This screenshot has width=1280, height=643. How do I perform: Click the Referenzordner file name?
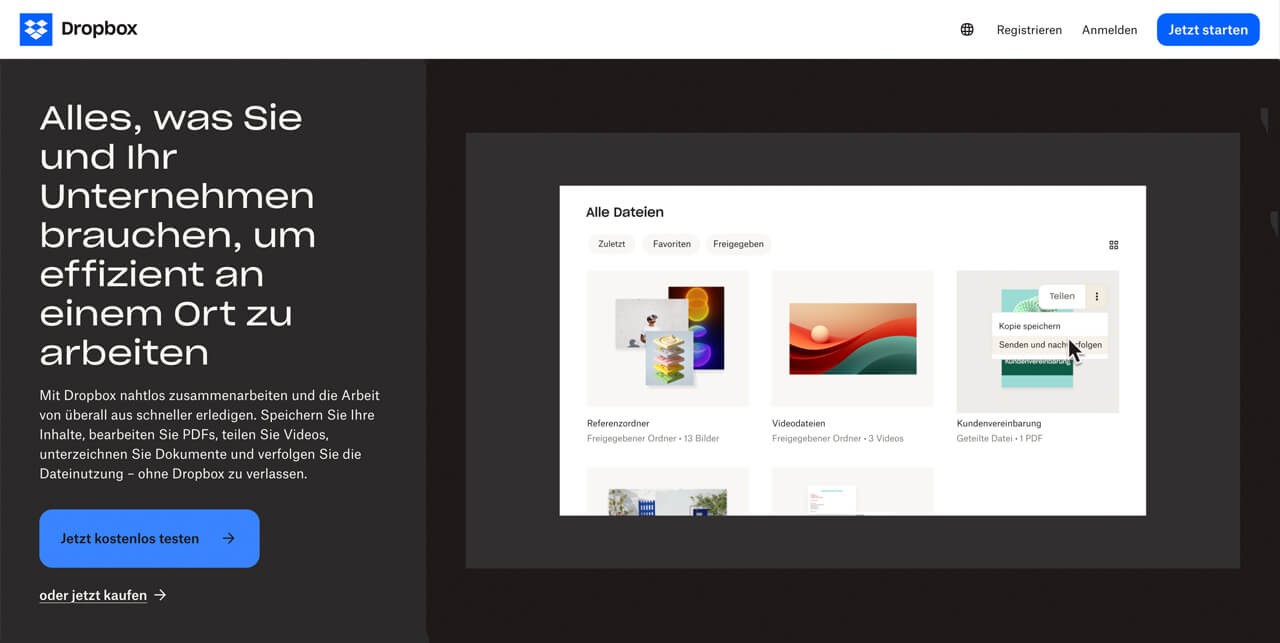618,423
